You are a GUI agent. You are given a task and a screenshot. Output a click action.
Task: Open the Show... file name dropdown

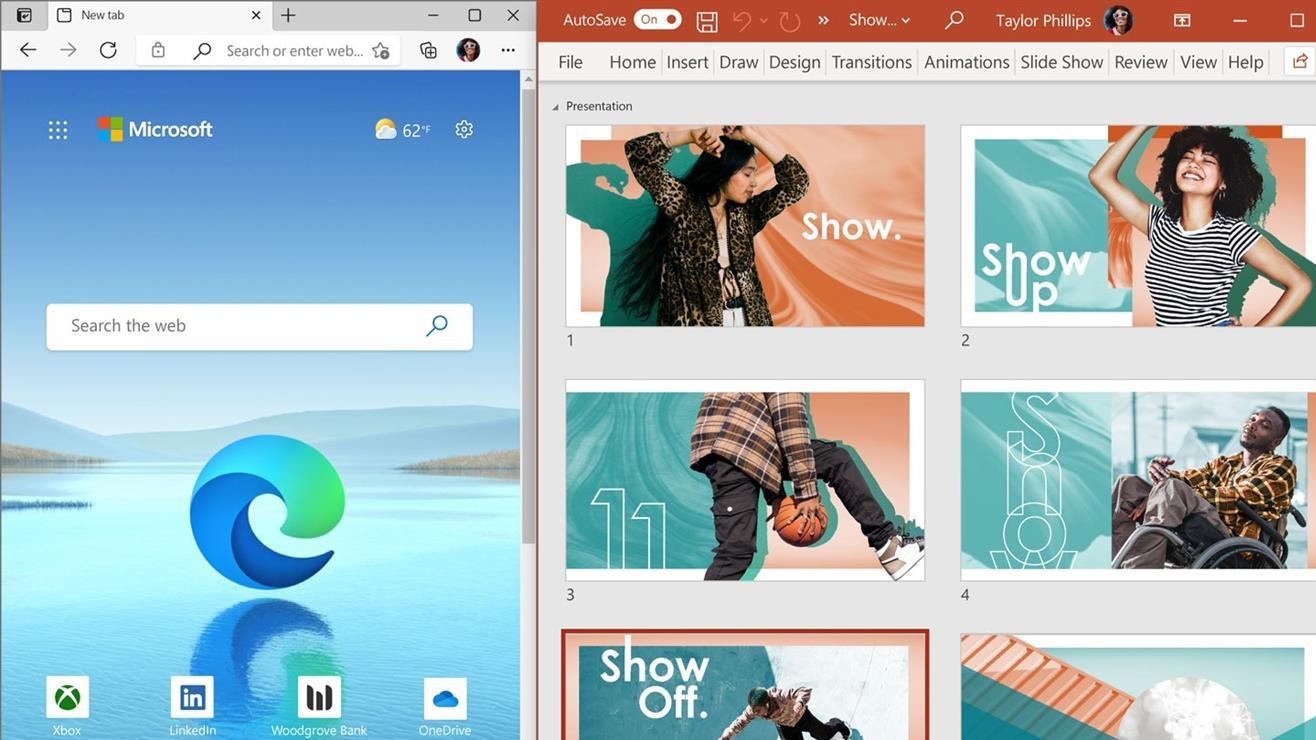879,20
